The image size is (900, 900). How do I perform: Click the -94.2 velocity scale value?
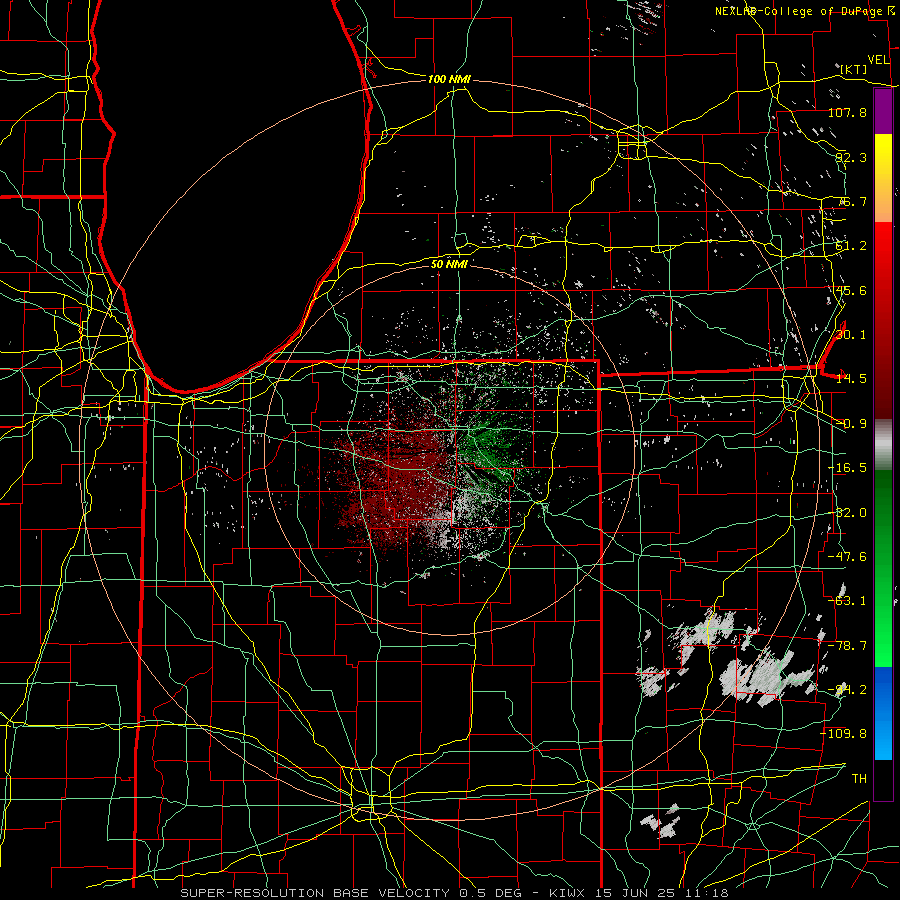(x=847, y=690)
